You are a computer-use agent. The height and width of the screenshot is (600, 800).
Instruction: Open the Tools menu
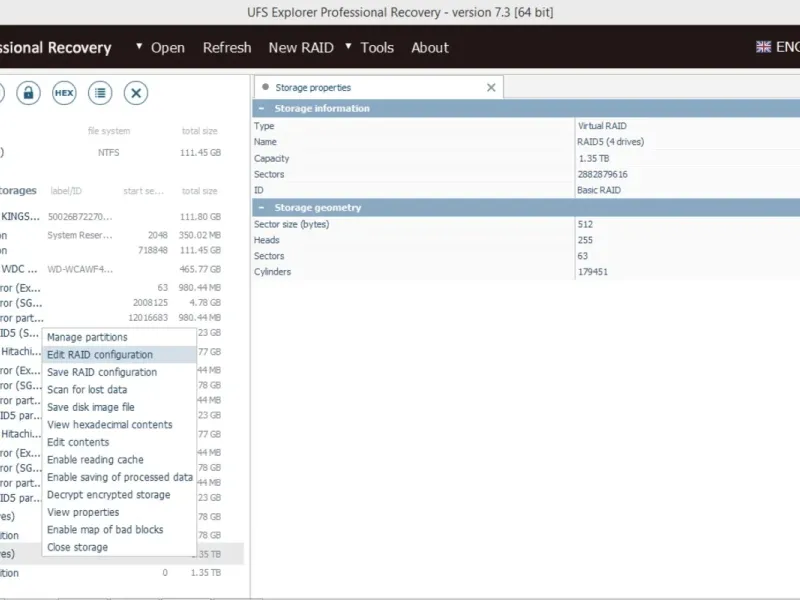point(377,47)
